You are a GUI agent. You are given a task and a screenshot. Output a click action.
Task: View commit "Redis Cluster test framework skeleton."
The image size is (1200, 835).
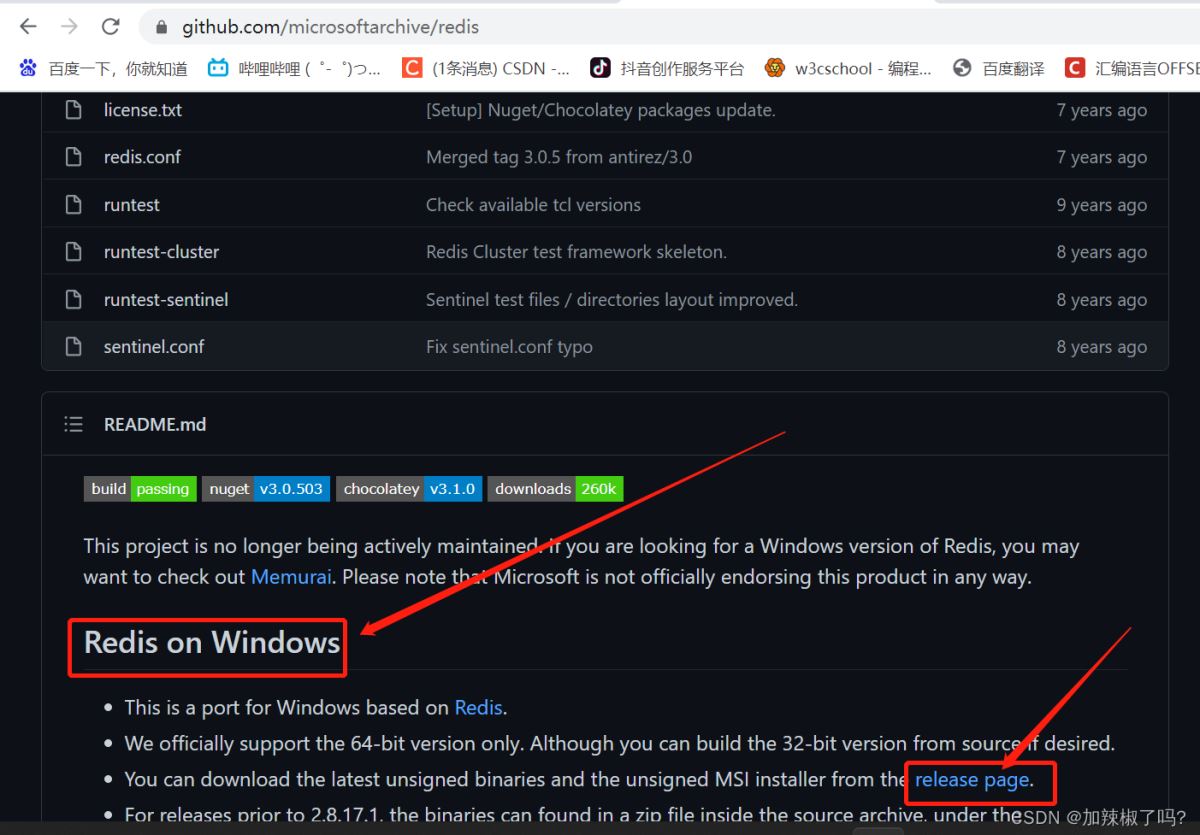tap(576, 252)
